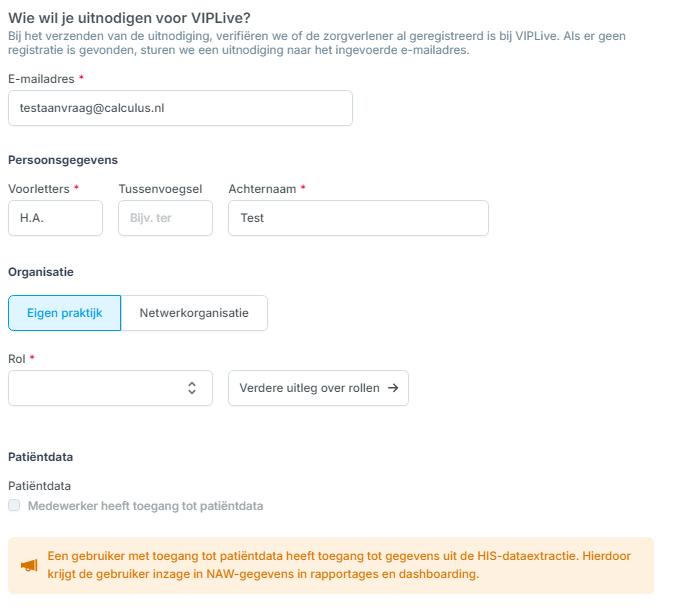Viewport: 682px width, 612px height.
Task: Click the 'Achternaam' field label
Action: point(262,189)
